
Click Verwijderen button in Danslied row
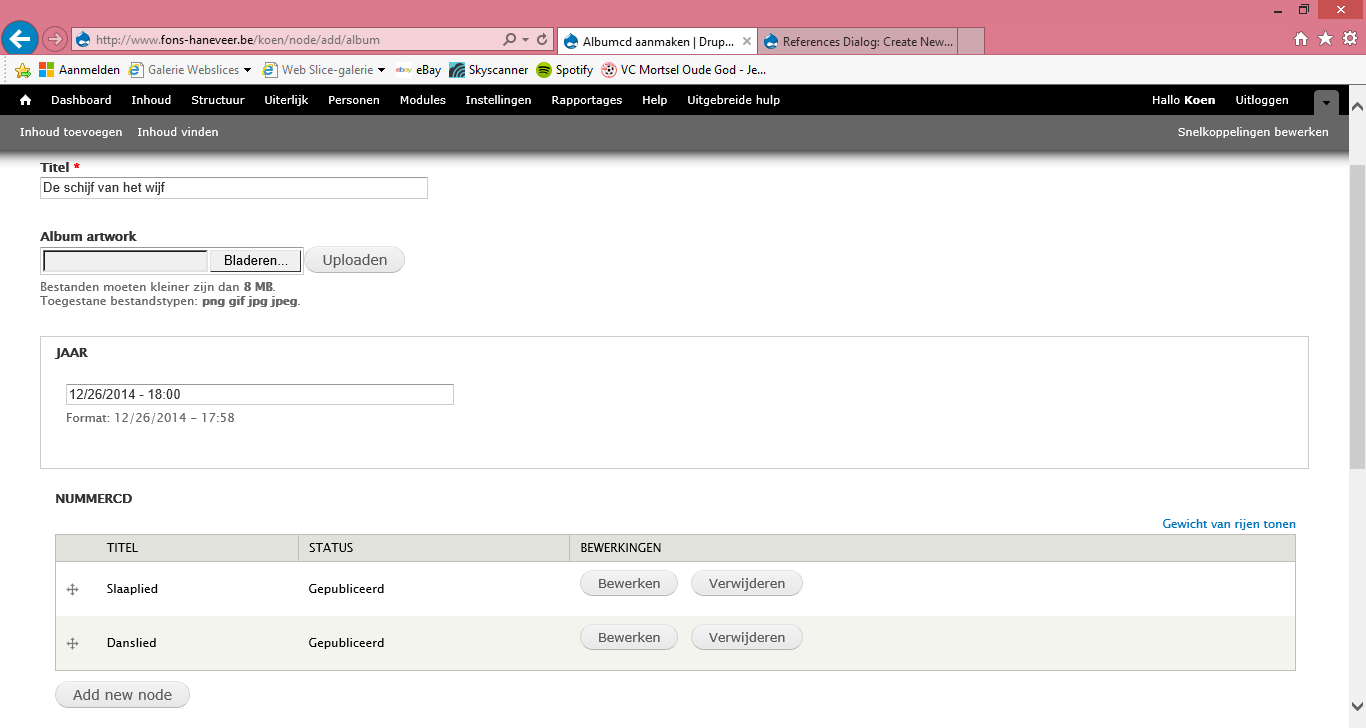747,637
